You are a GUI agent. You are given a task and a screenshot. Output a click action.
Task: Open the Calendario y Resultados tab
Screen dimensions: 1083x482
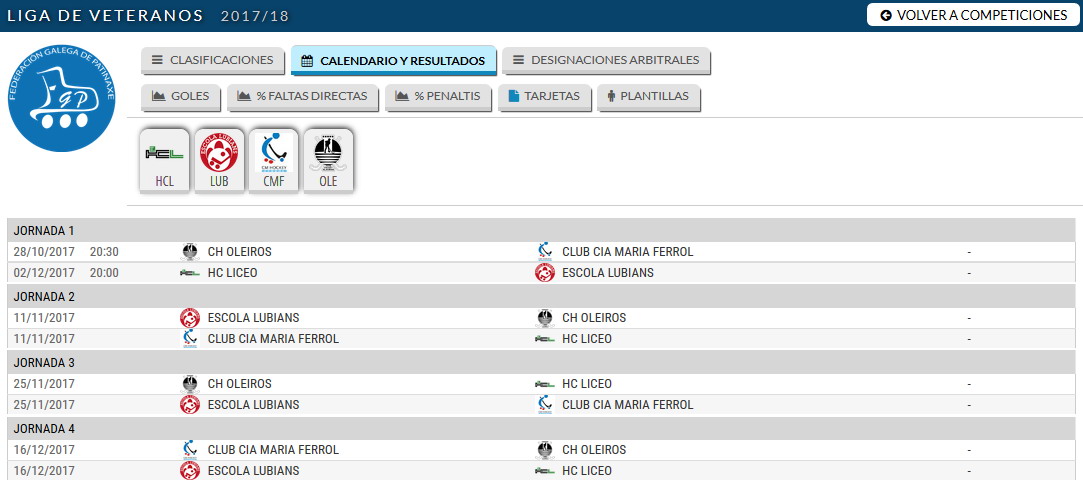click(x=393, y=60)
